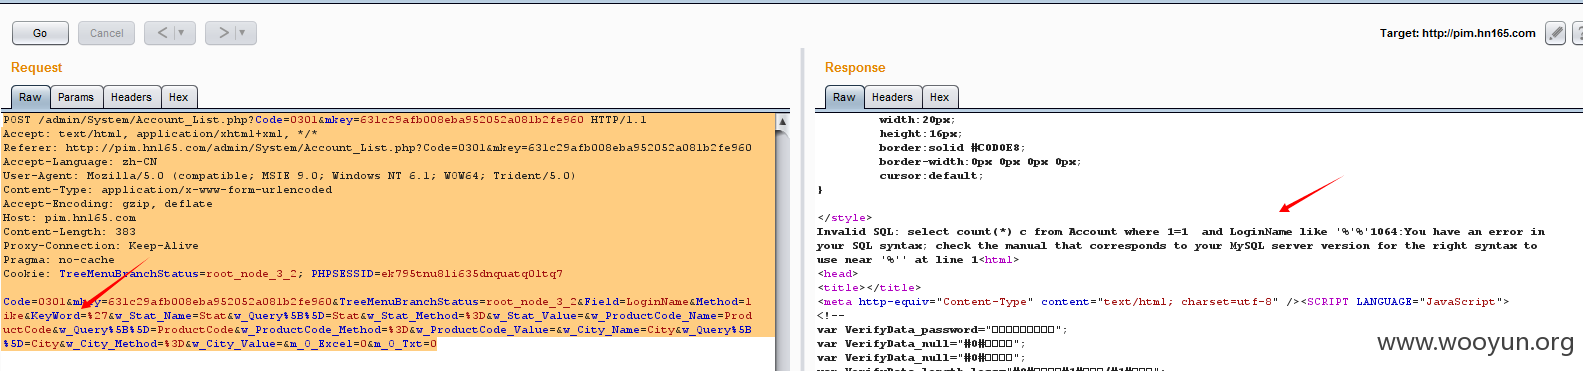Click the User-Agent Mozilla/5.0 header line
1583x371 pixels.
289,176
